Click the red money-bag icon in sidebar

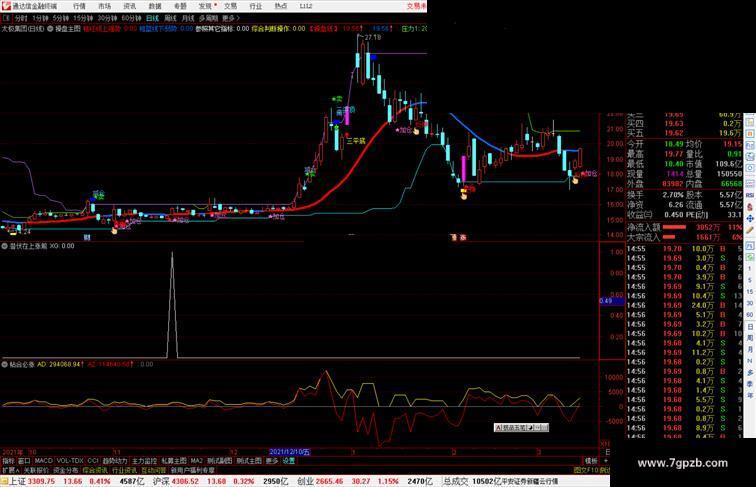click(x=750, y=207)
